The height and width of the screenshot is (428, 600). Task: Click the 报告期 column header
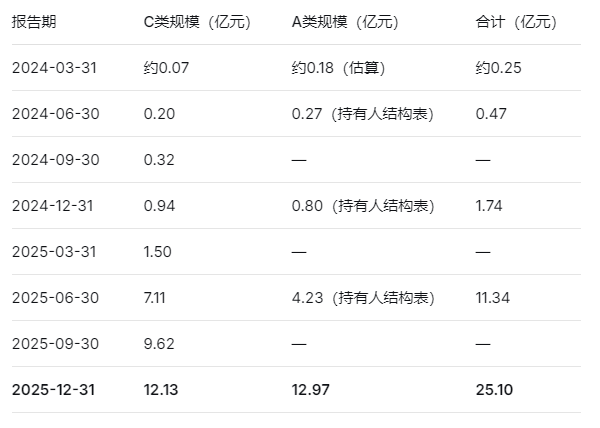click(34, 22)
